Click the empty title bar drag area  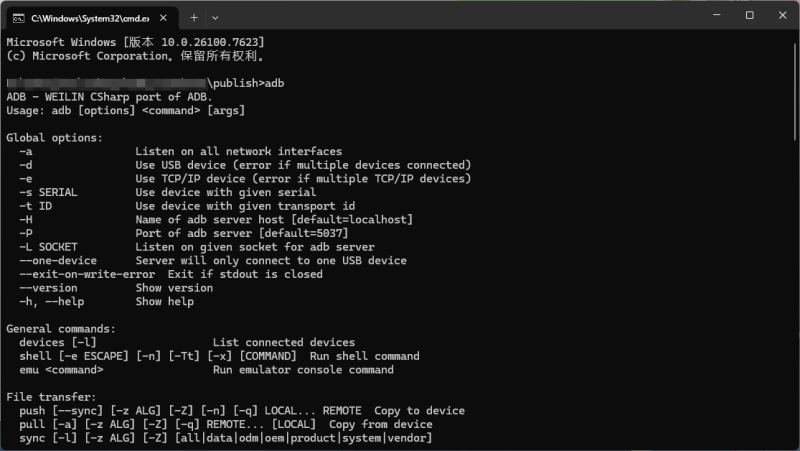450,16
